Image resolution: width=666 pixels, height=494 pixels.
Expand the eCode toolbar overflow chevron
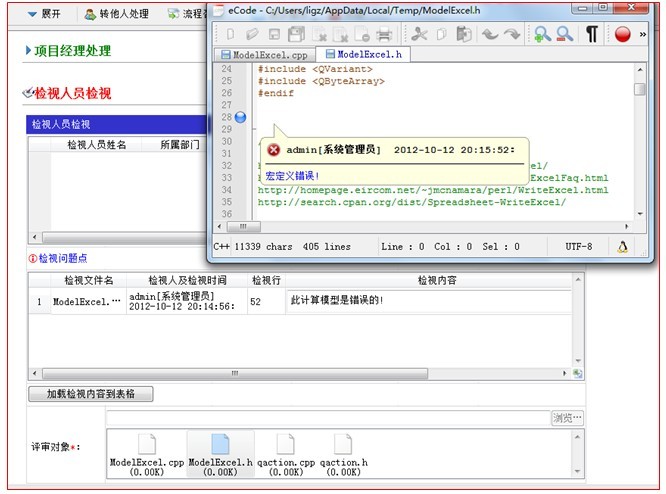642,34
